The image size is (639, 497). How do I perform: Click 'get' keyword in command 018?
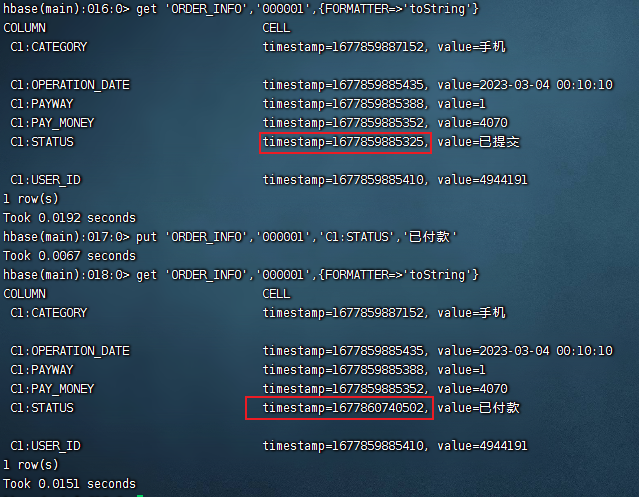point(146,275)
